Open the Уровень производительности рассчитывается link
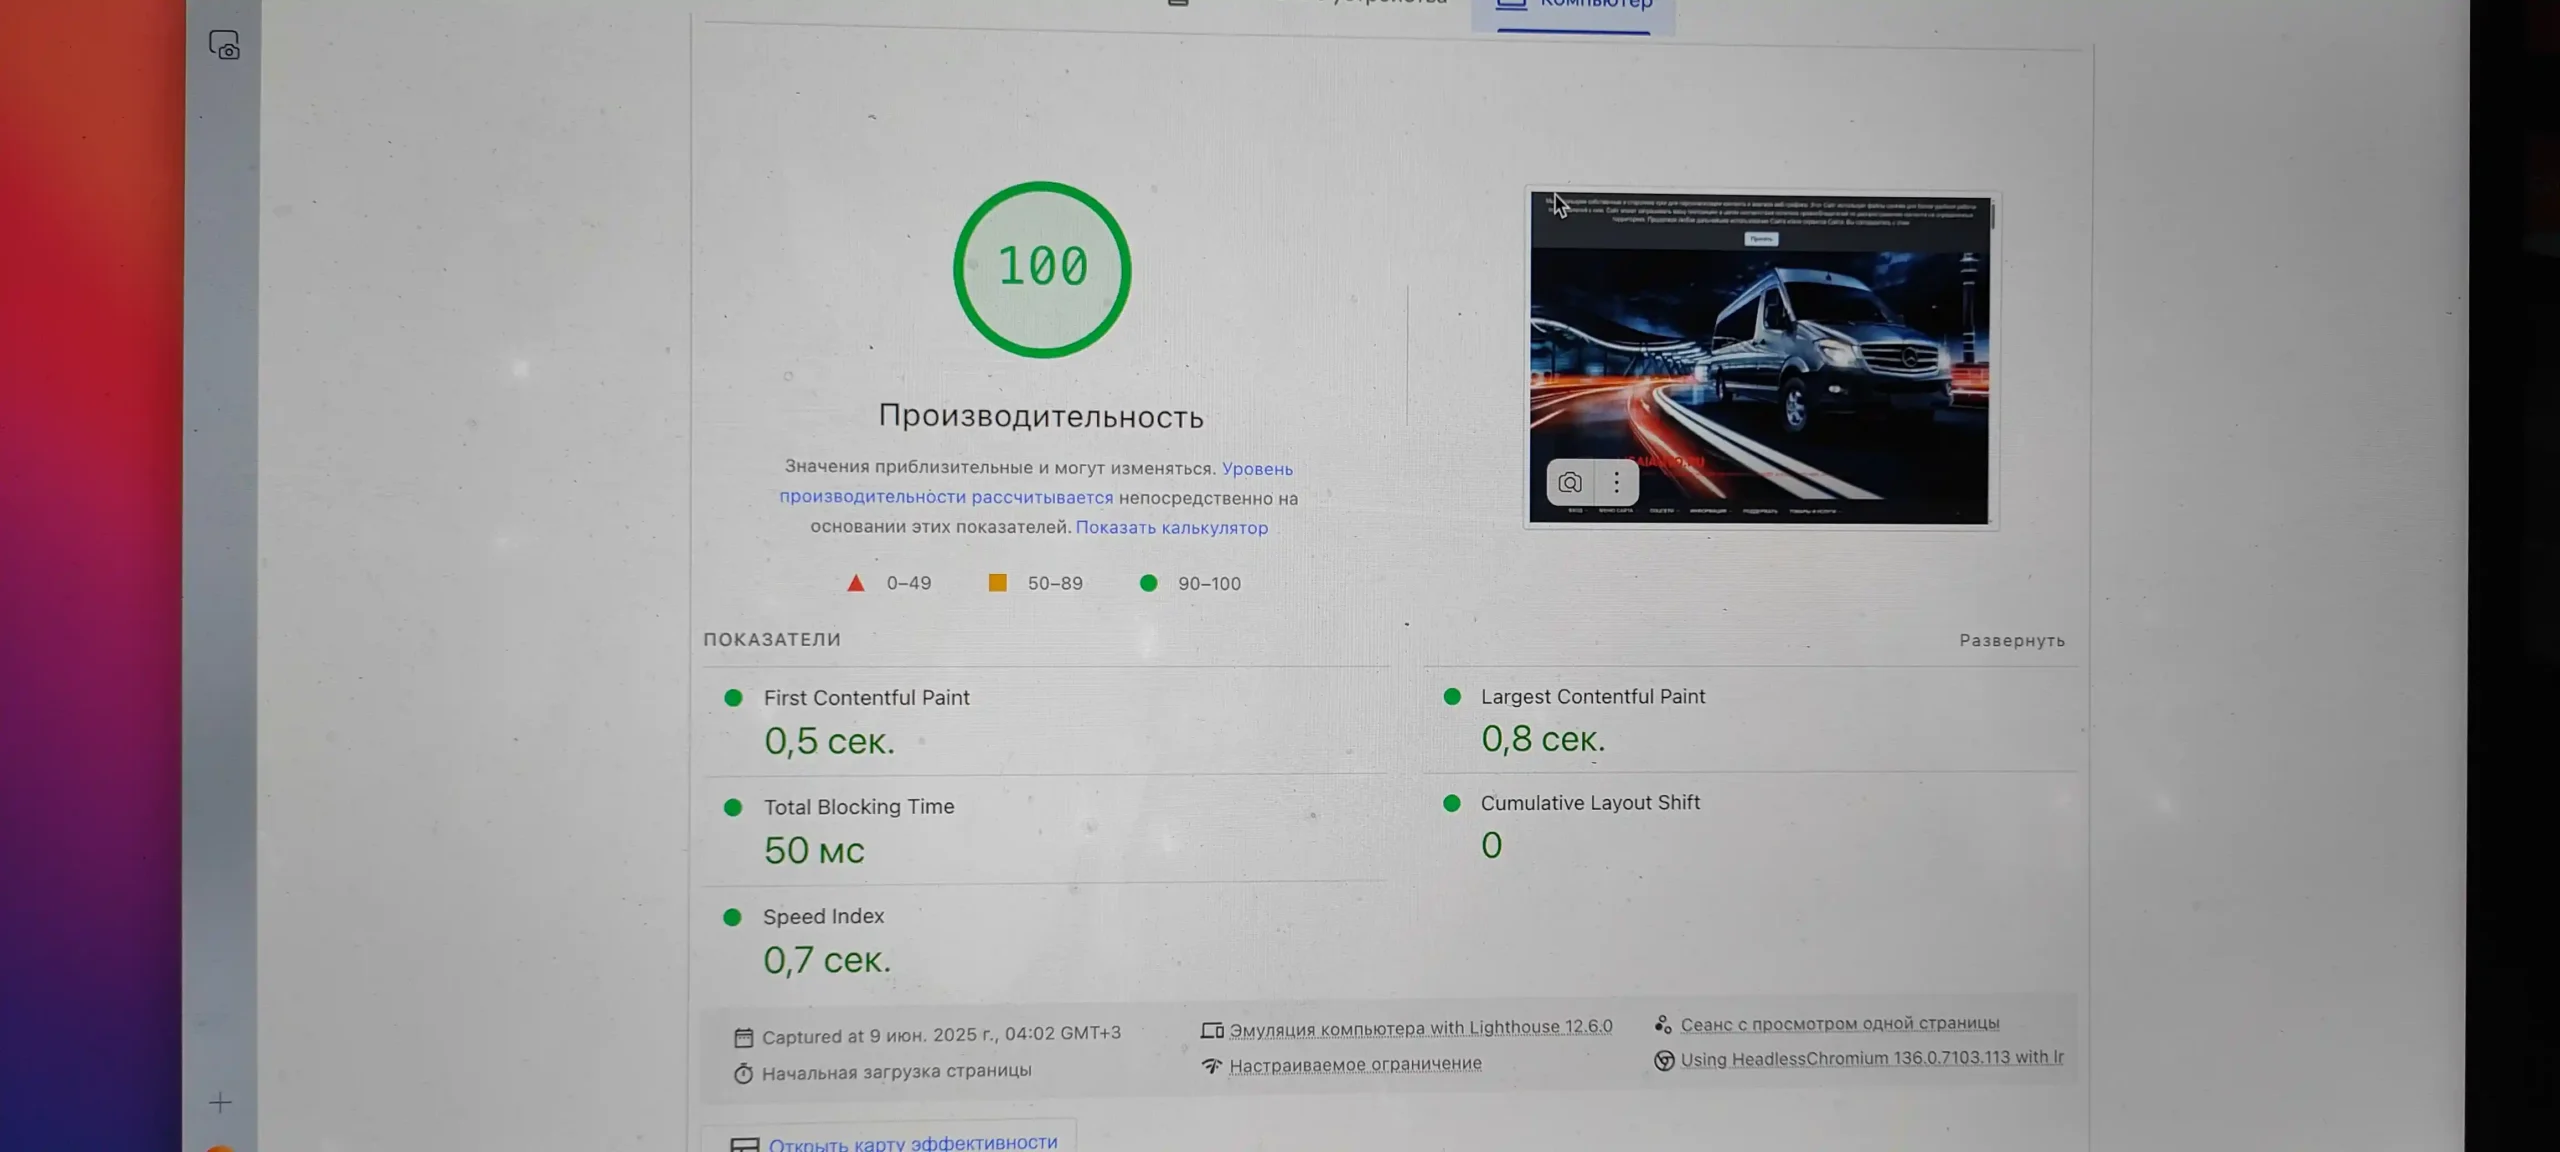 tap(945, 497)
